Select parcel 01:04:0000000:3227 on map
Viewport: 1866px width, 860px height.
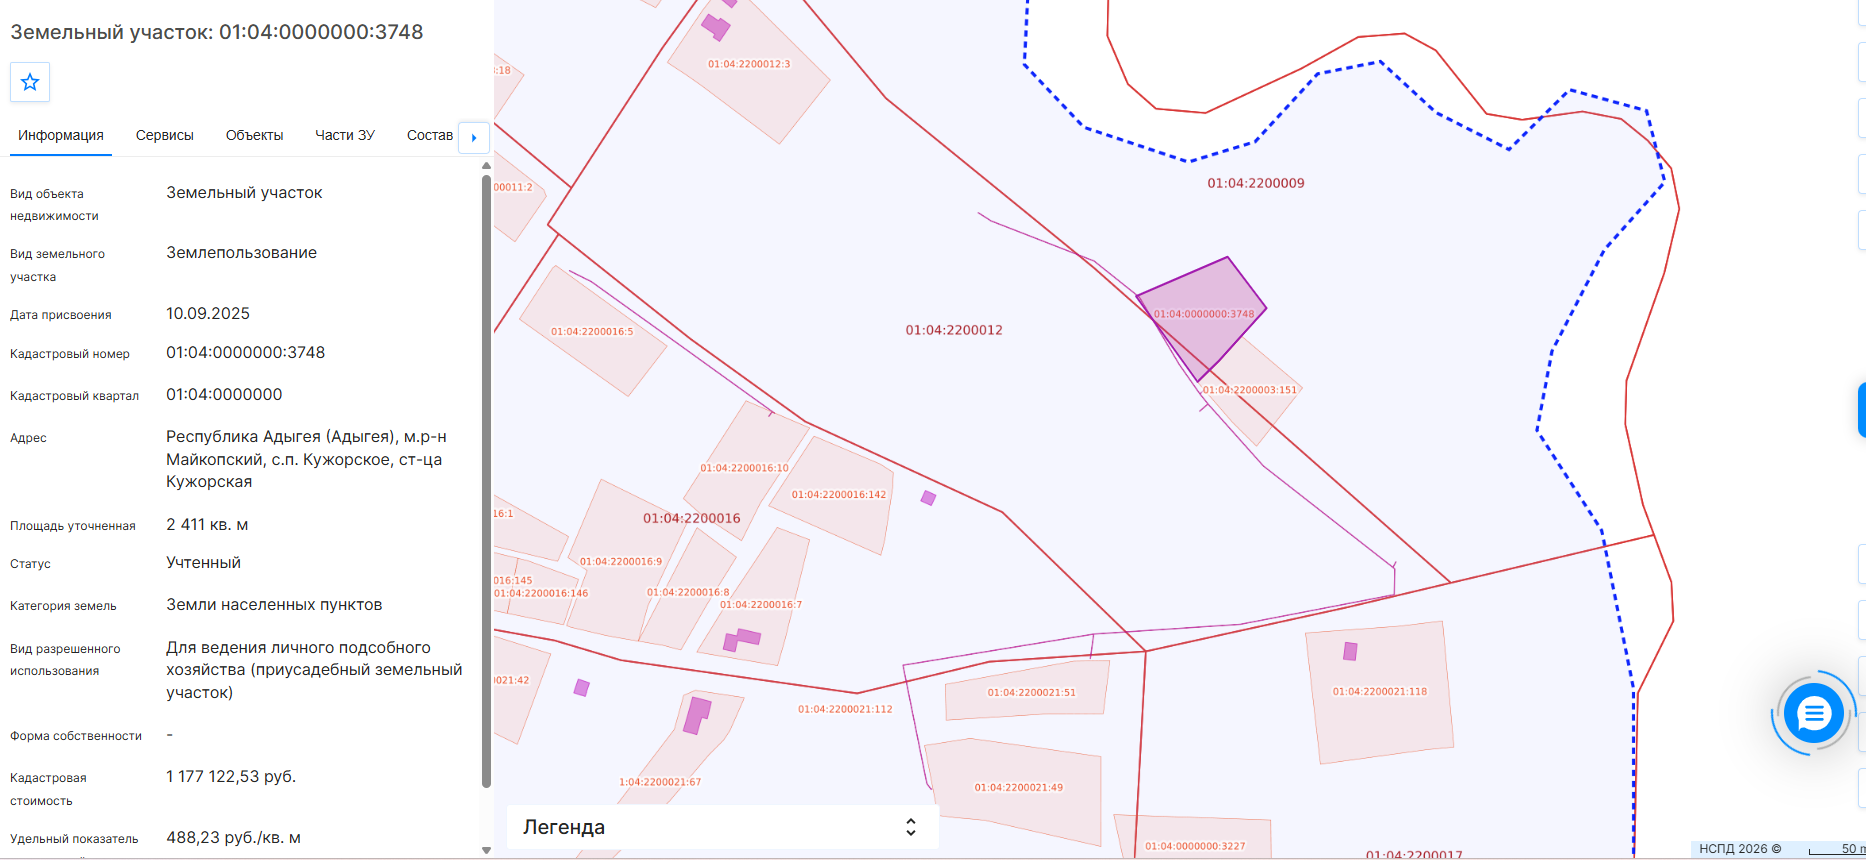(x=1195, y=838)
